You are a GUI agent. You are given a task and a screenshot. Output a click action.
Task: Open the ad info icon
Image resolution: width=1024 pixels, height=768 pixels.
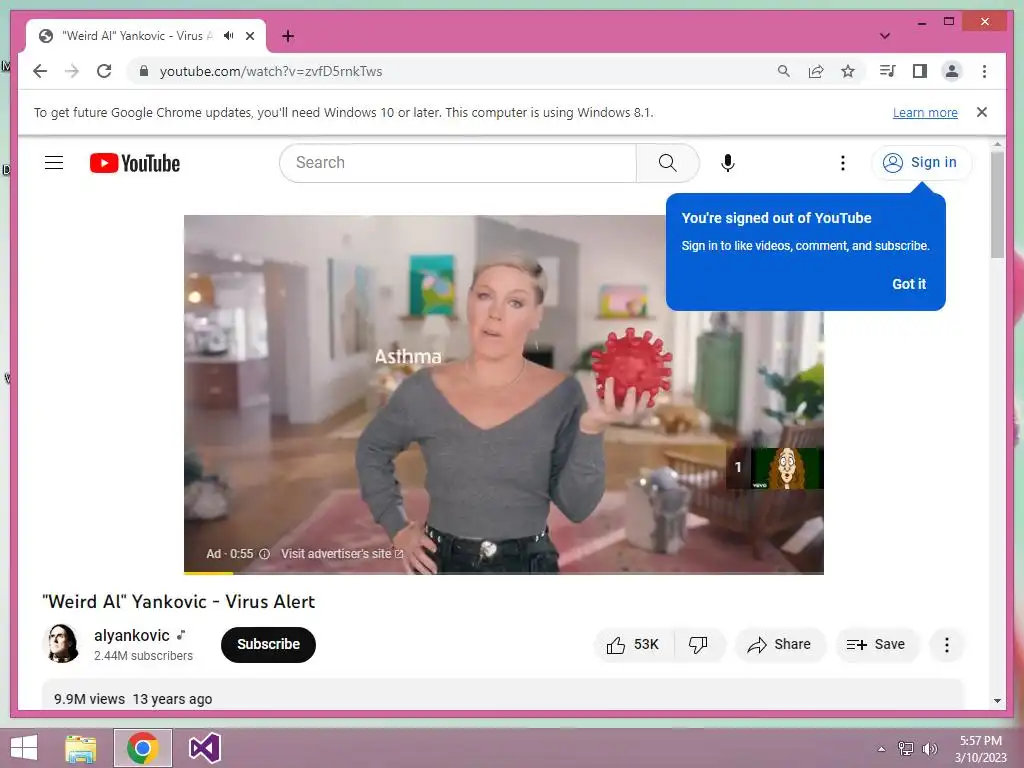click(x=264, y=554)
